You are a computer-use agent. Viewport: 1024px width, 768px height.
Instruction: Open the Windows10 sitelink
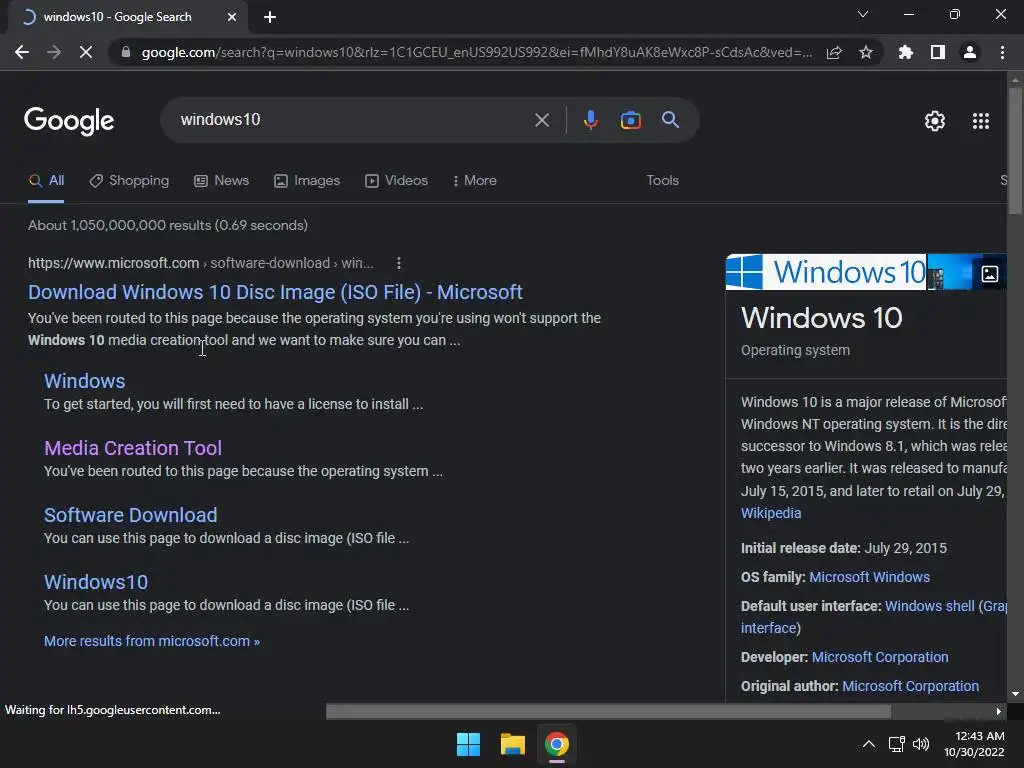click(96, 582)
